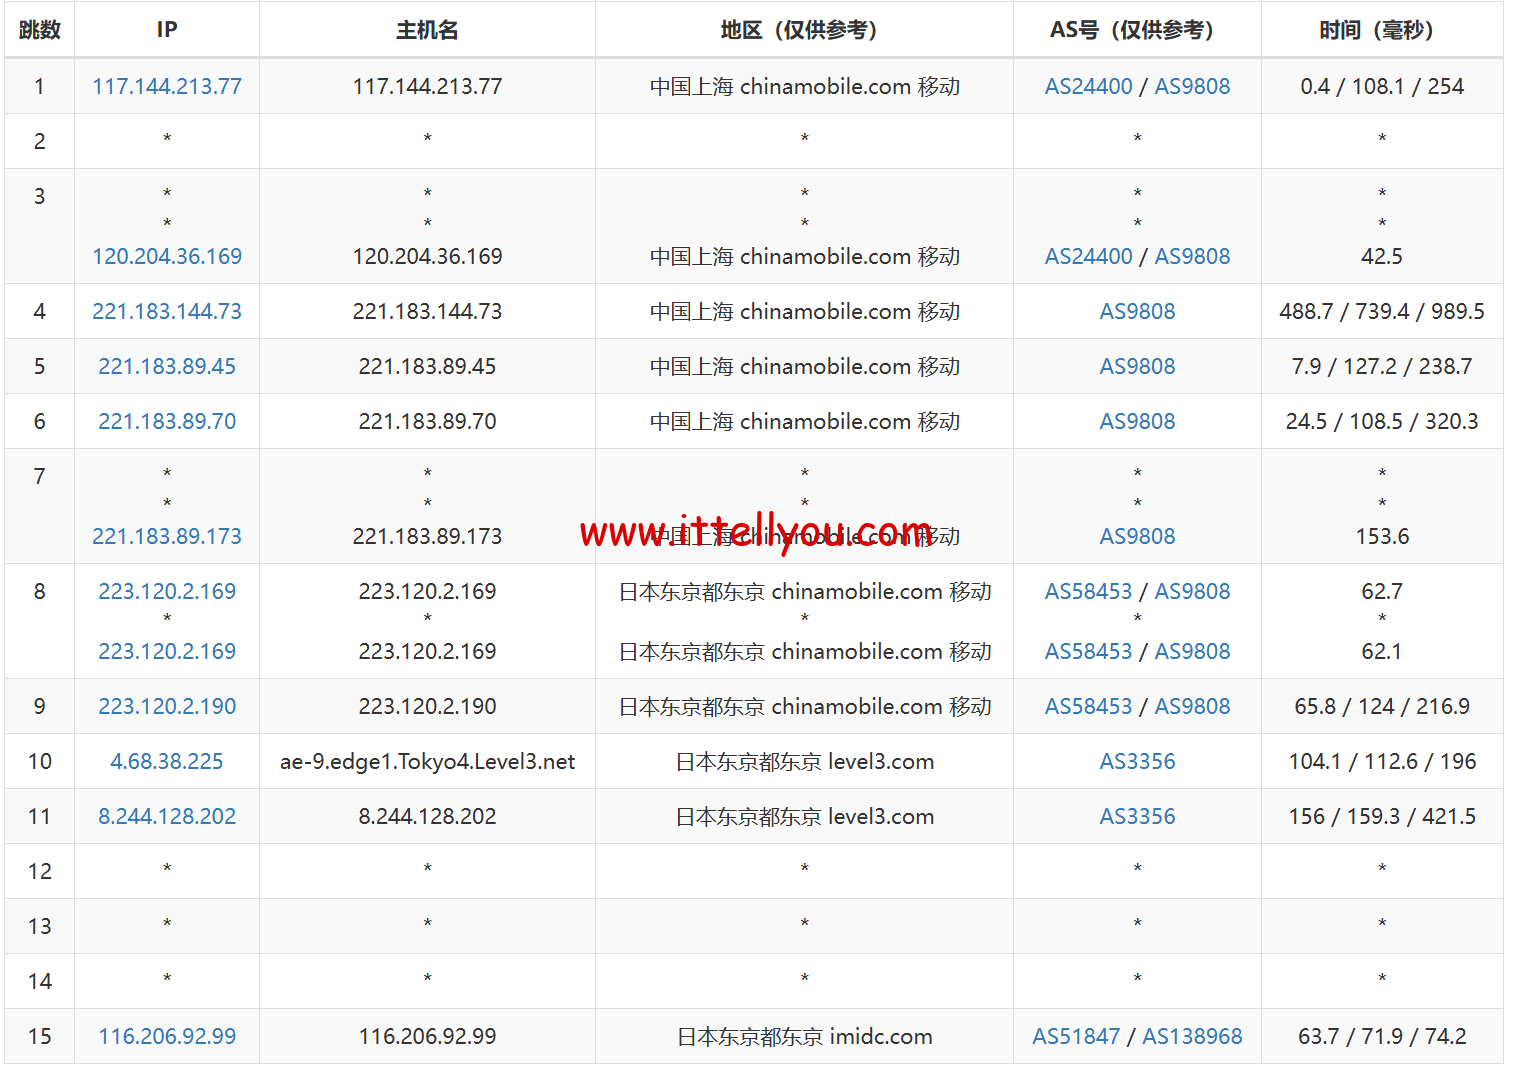Click AS24400 link in hop 1 row
Screen dimensions: 1513x1068
(1088, 86)
